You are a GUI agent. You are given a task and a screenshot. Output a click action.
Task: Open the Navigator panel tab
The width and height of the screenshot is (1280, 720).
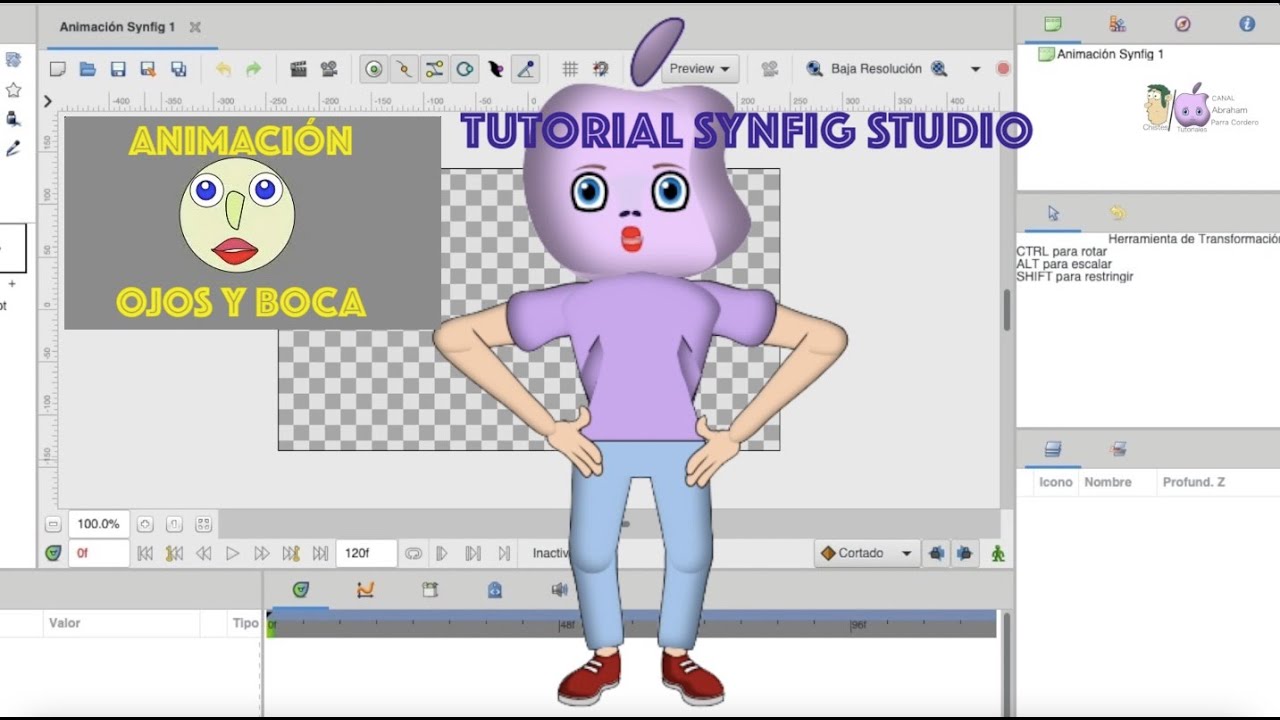point(1182,24)
